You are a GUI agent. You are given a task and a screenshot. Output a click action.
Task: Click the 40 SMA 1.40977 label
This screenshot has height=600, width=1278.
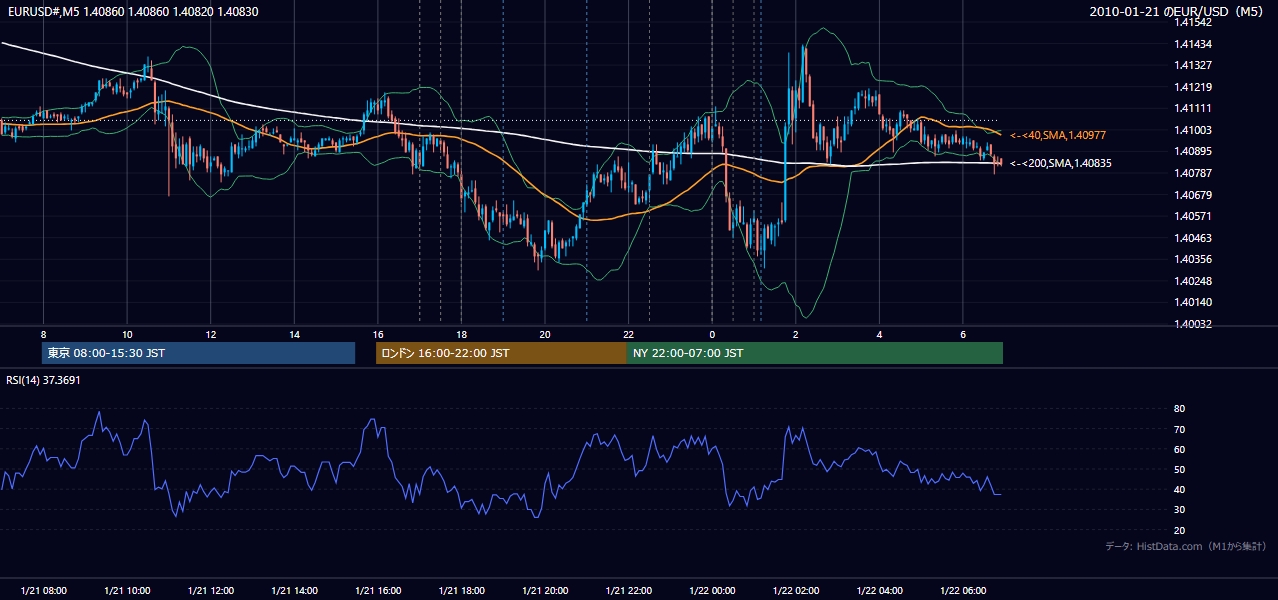[1057, 135]
